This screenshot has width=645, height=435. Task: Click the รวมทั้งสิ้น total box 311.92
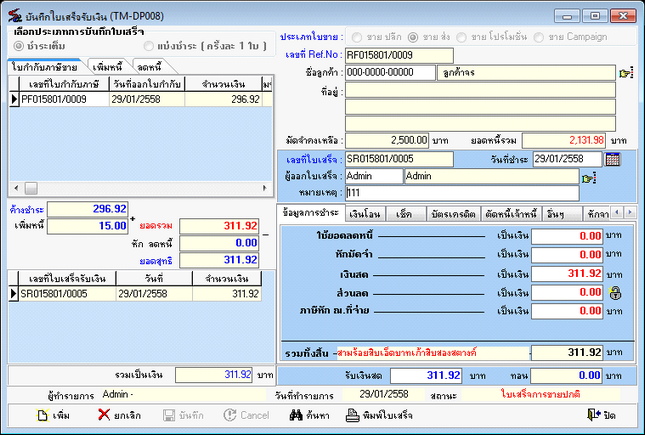tap(567, 352)
